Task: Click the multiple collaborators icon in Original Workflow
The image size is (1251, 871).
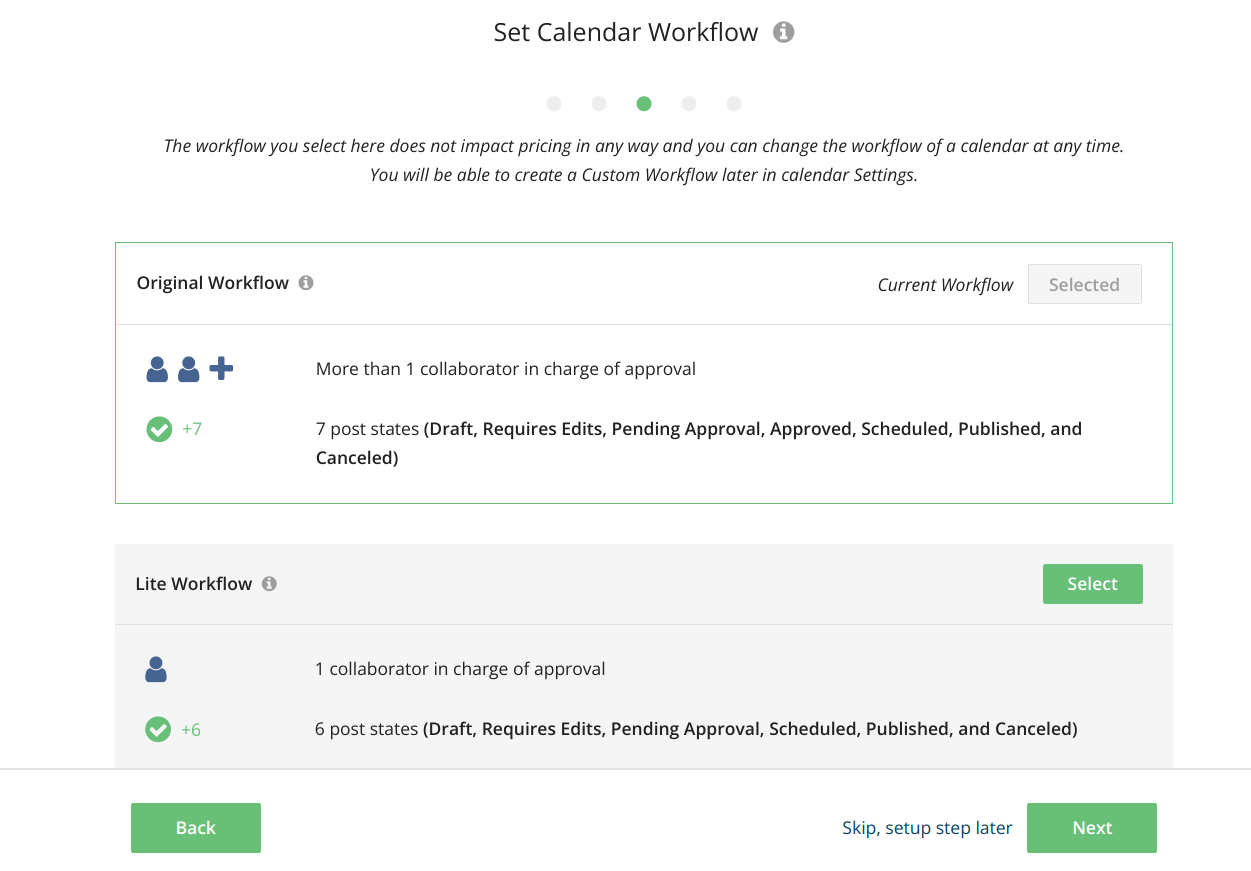Action: click(x=173, y=369)
